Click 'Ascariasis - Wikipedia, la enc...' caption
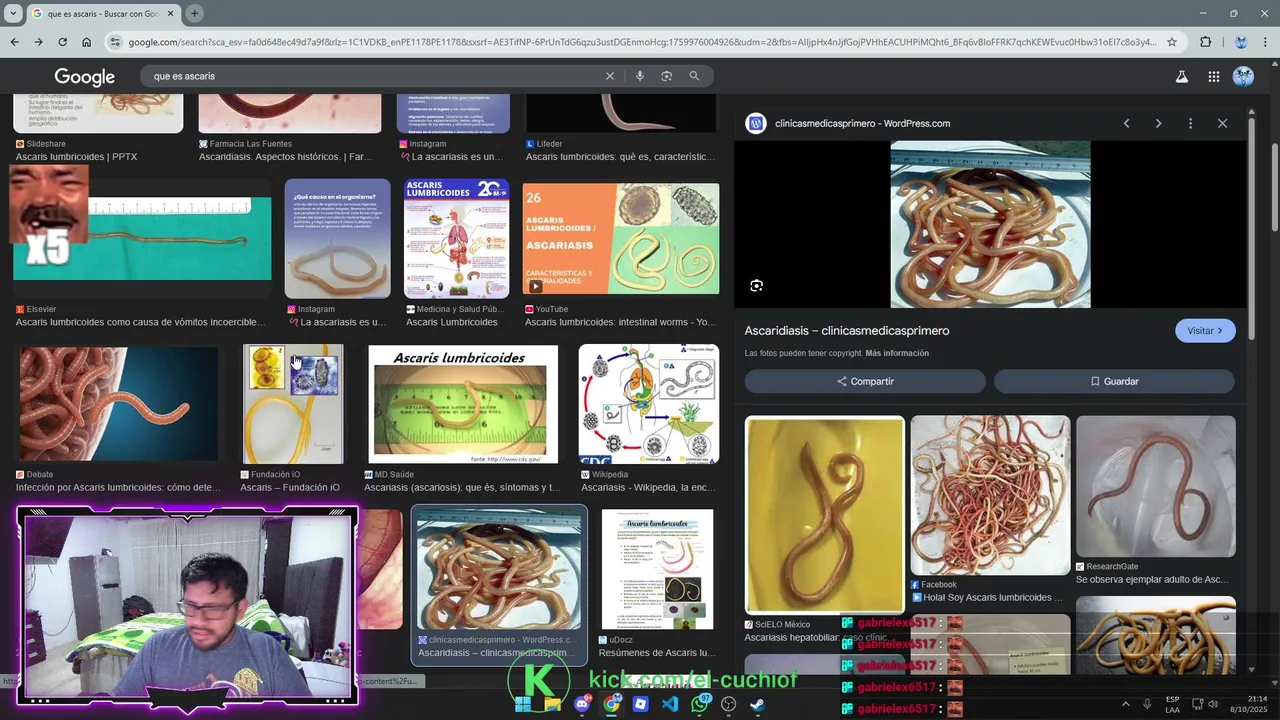 [649, 487]
